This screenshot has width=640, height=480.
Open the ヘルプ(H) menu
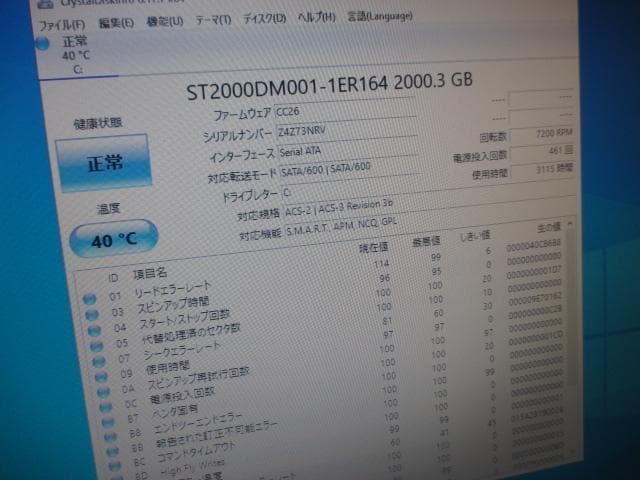tap(317, 17)
